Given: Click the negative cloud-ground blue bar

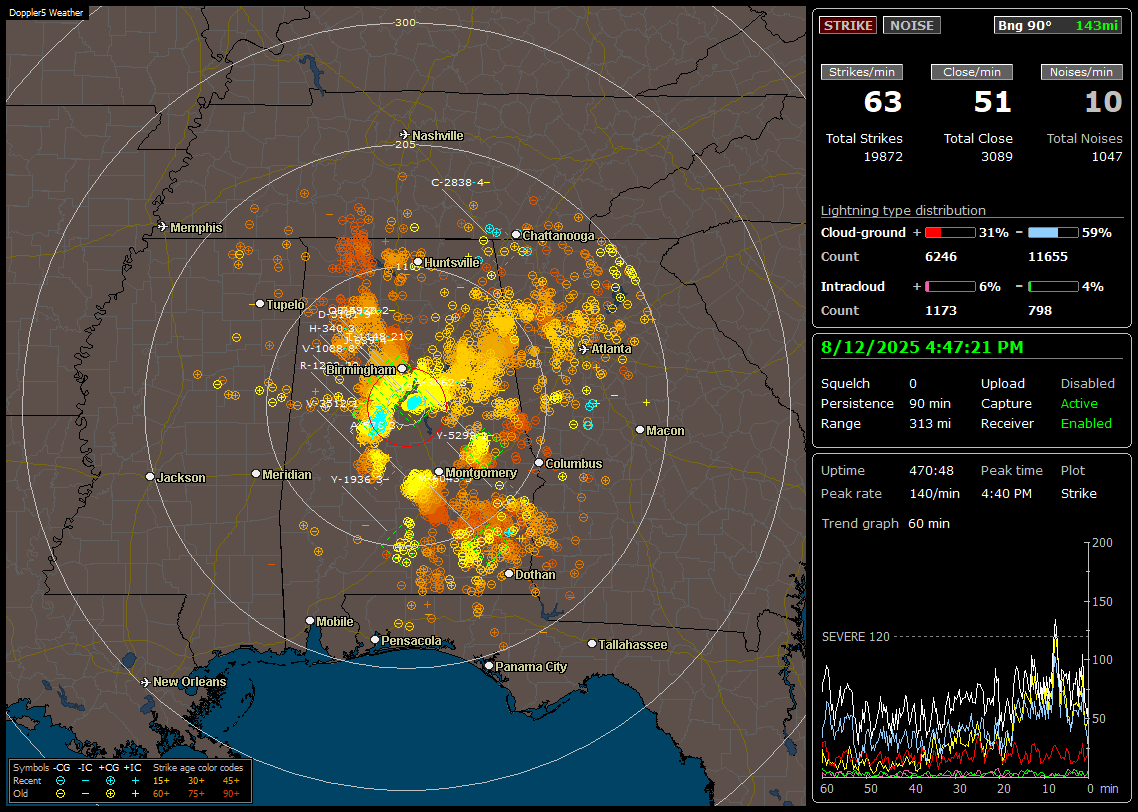Looking at the screenshot, I should click(1053, 233).
